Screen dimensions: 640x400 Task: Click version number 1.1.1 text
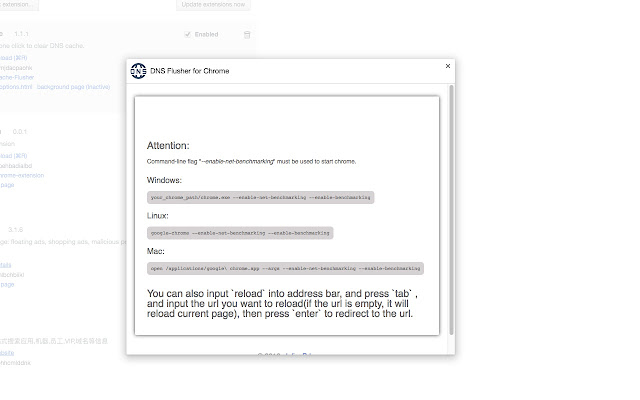[x=21, y=34]
